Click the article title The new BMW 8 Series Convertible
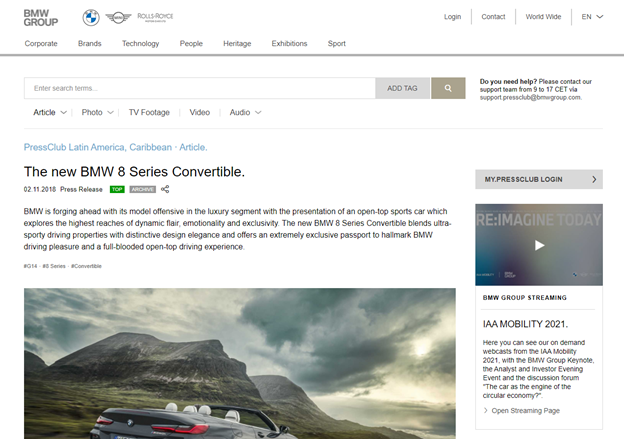This screenshot has width=624, height=439. tap(135, 172)
